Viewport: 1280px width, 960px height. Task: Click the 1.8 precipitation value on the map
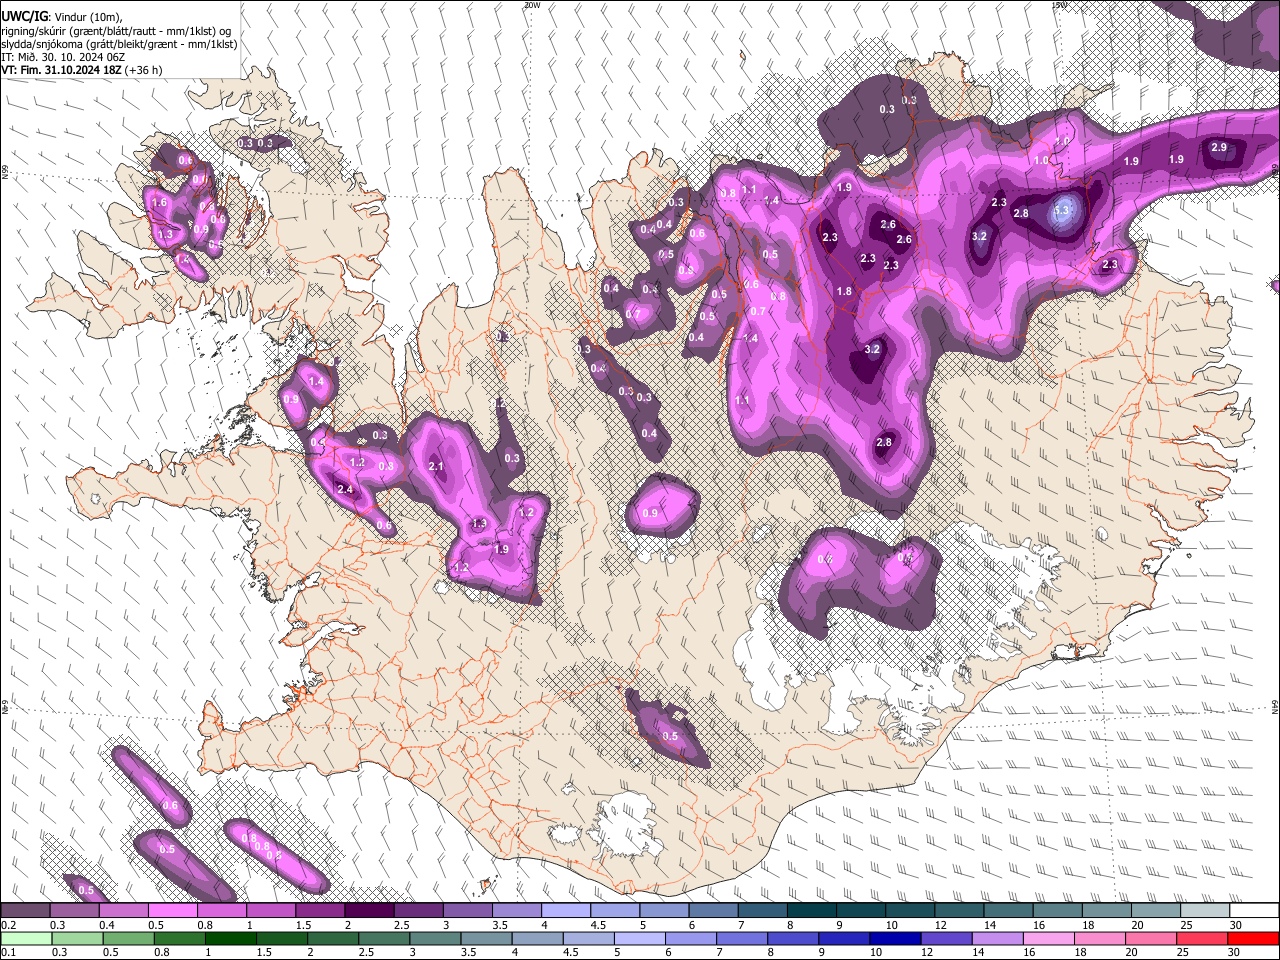[844, 292]
